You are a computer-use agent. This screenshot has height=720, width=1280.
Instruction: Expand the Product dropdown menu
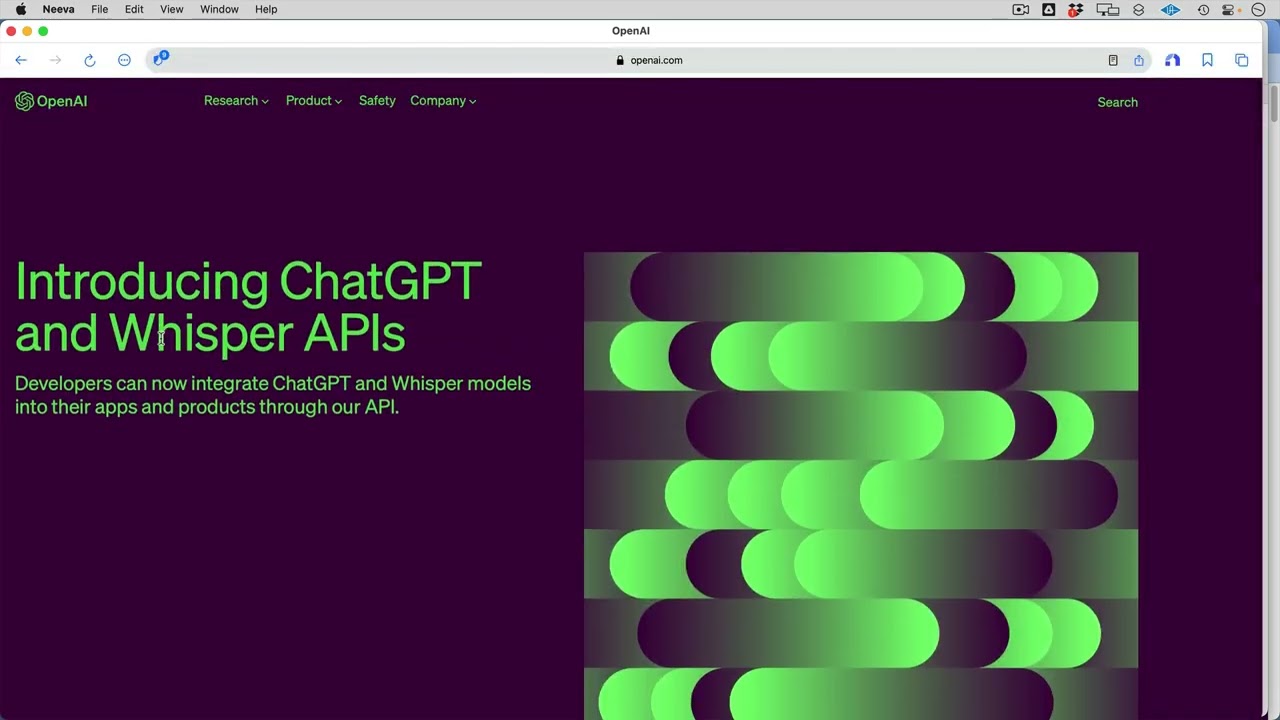pyautogui.click(x=314, y=100)
